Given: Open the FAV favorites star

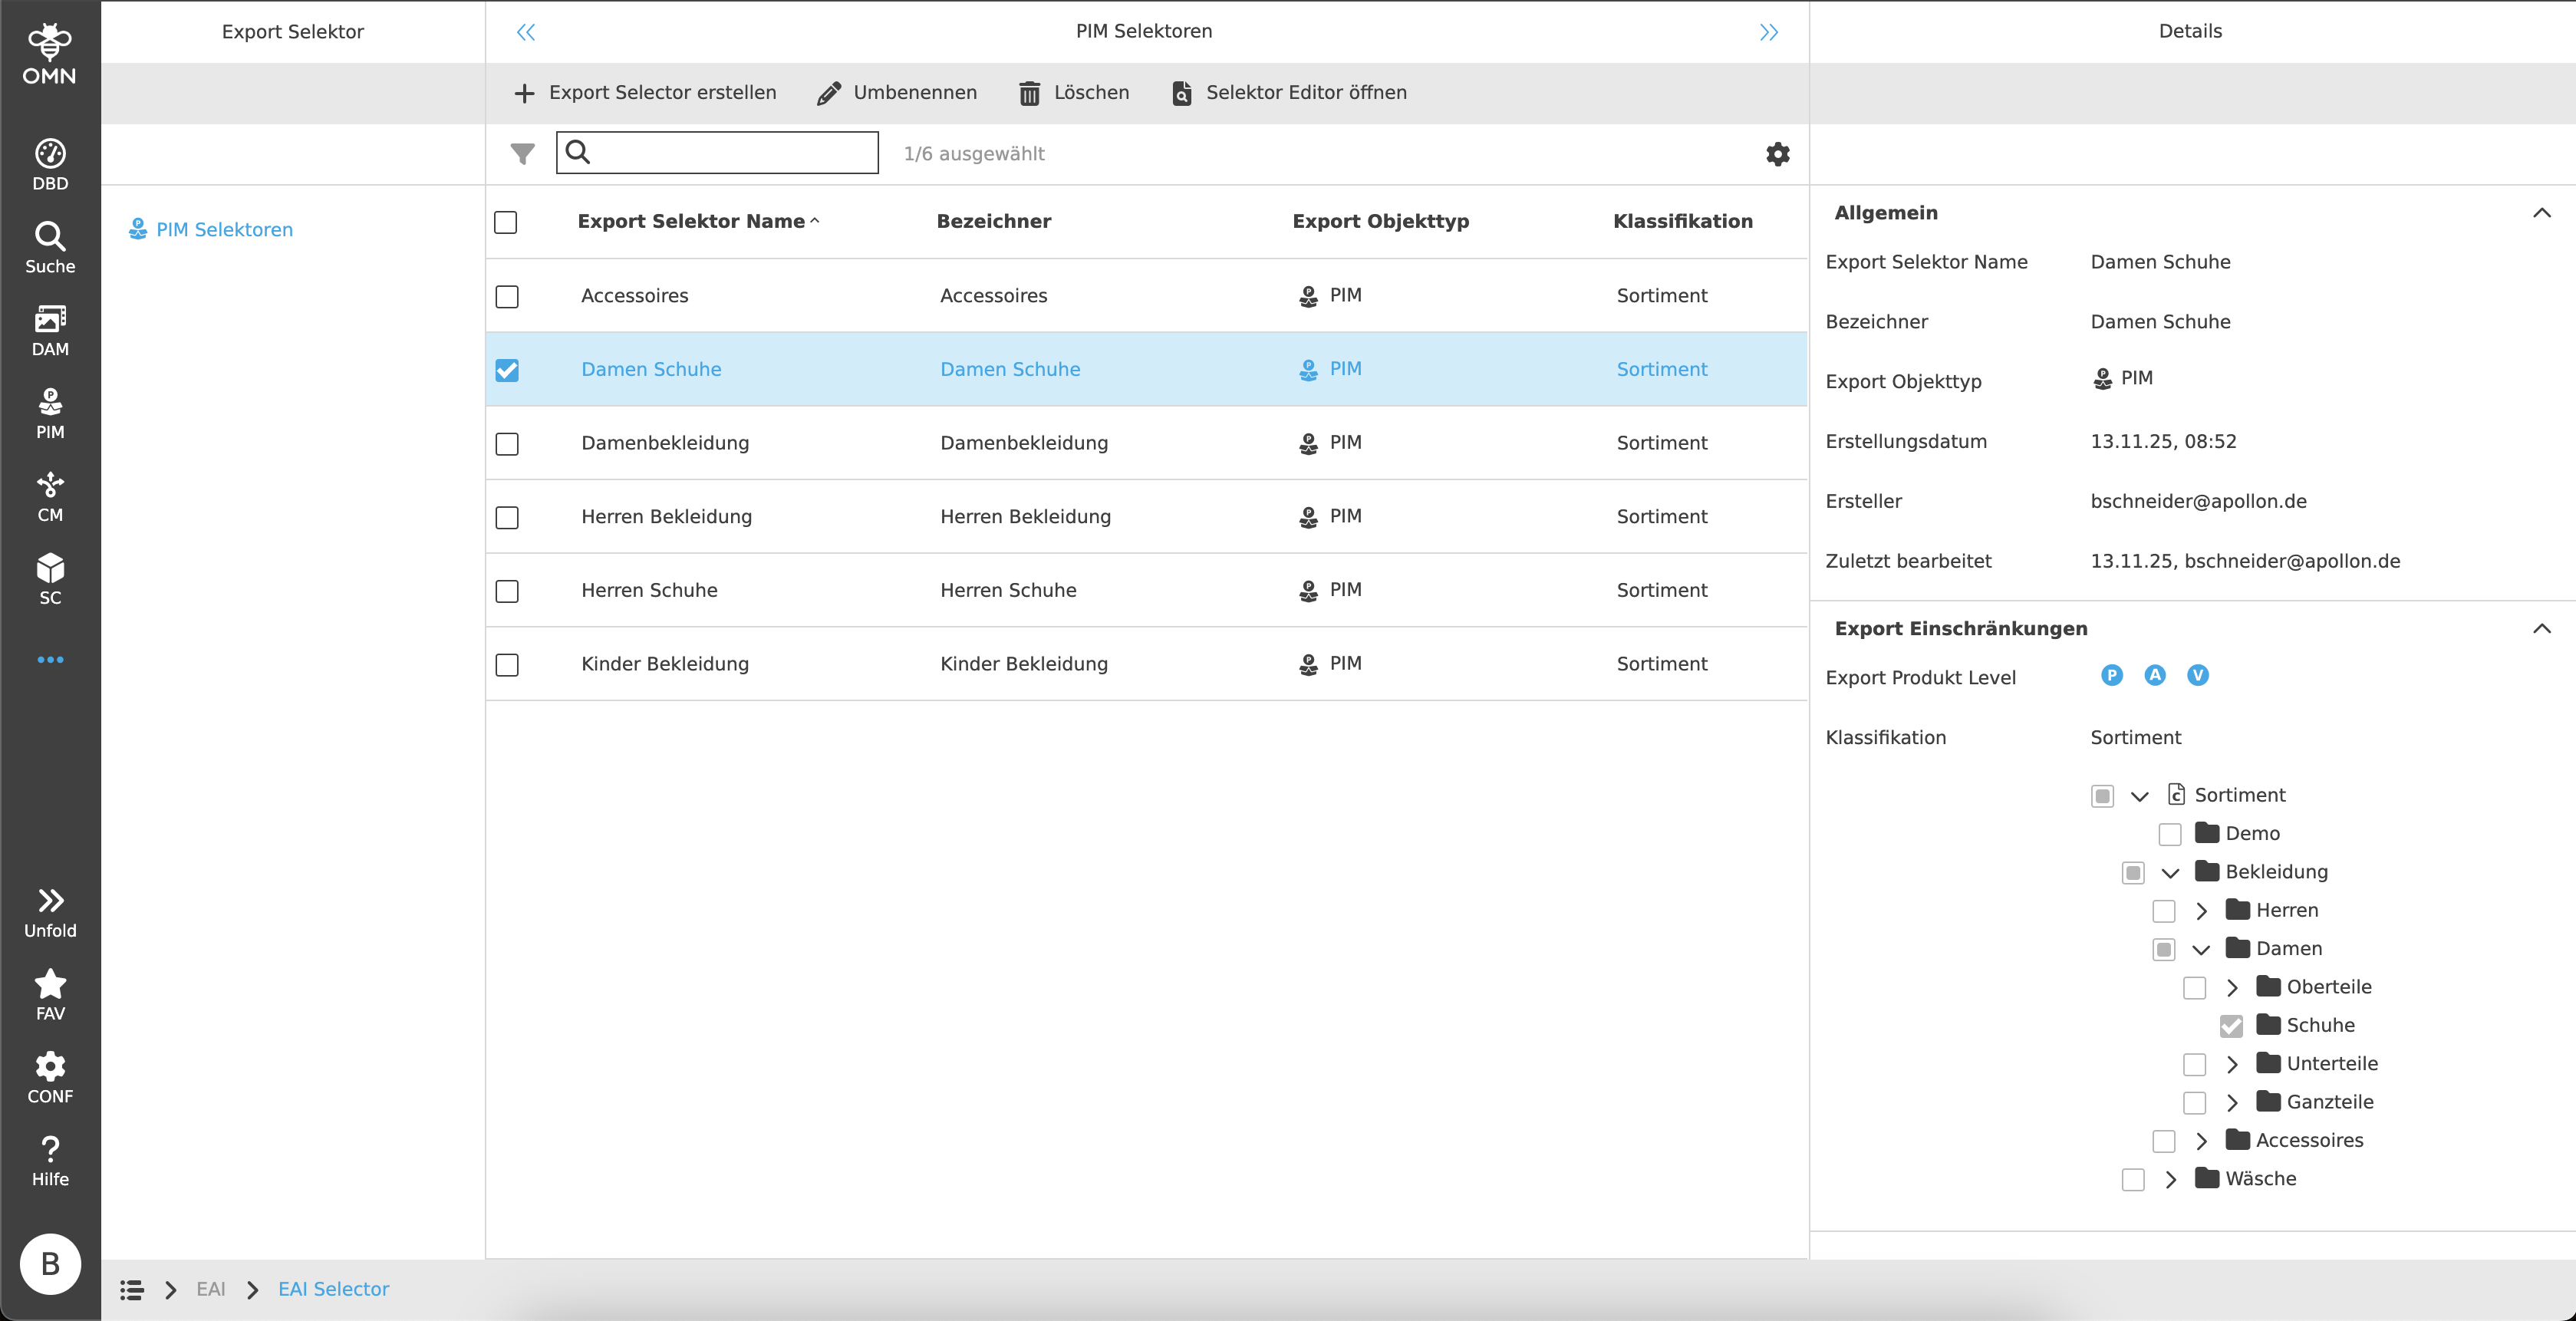Looking at the screenshot, I should [50, 994].
